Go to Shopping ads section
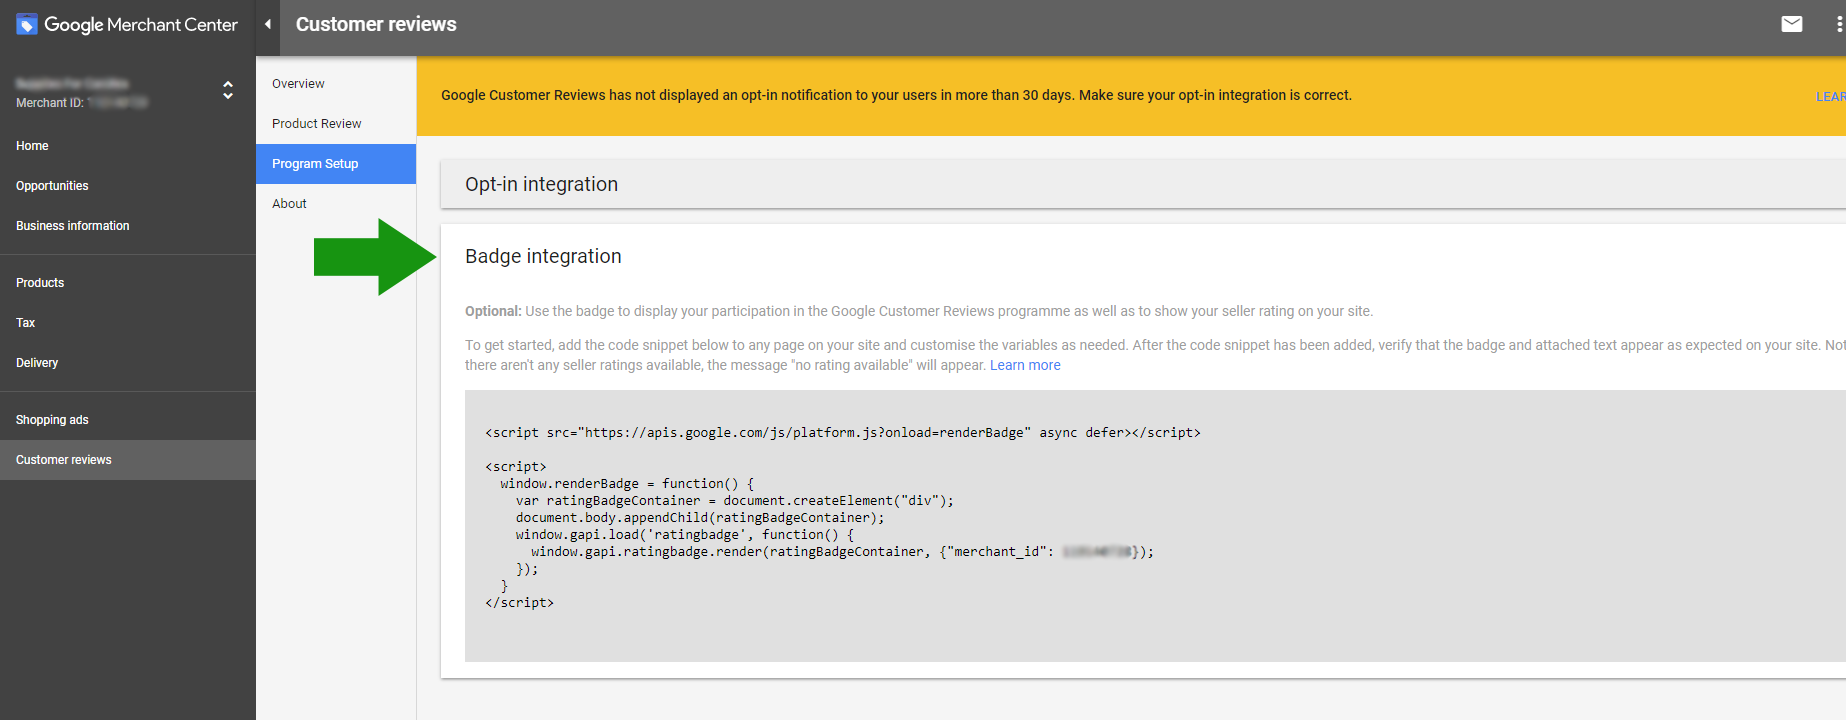This screenshot has width=1846, height=720. tap(52, 420)
